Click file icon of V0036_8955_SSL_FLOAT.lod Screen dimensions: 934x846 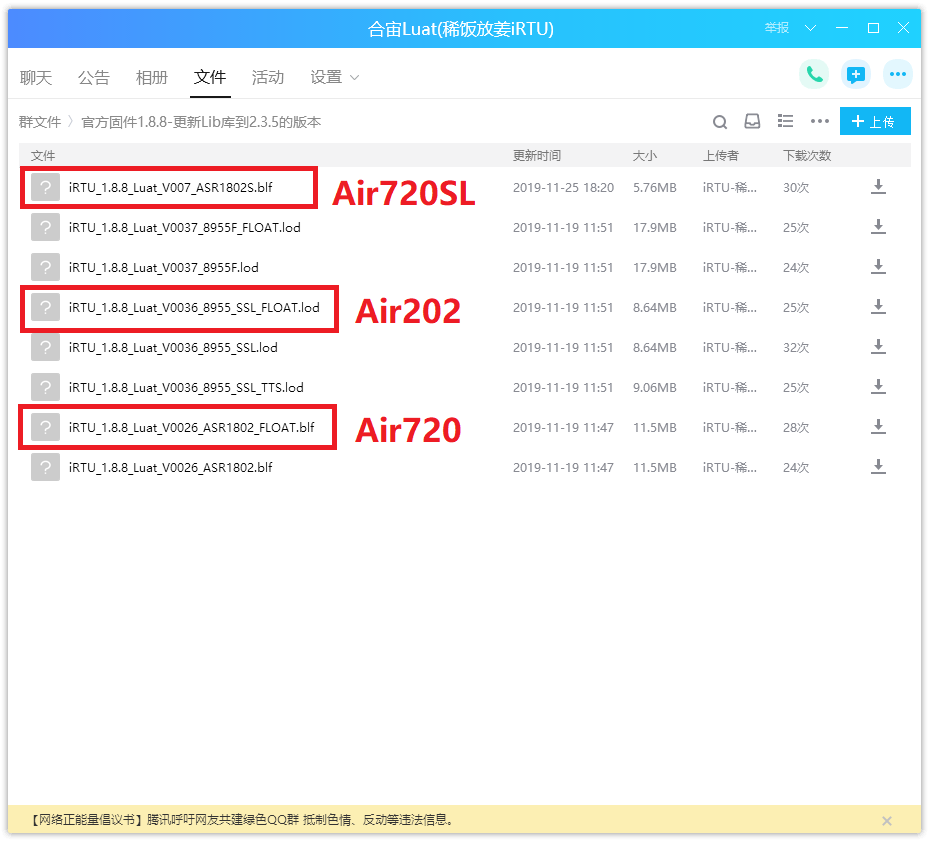point(45,307)
